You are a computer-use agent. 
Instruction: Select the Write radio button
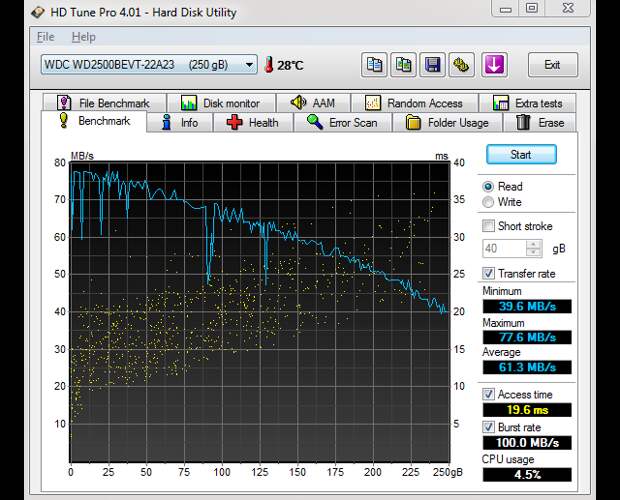click(488, 202)
